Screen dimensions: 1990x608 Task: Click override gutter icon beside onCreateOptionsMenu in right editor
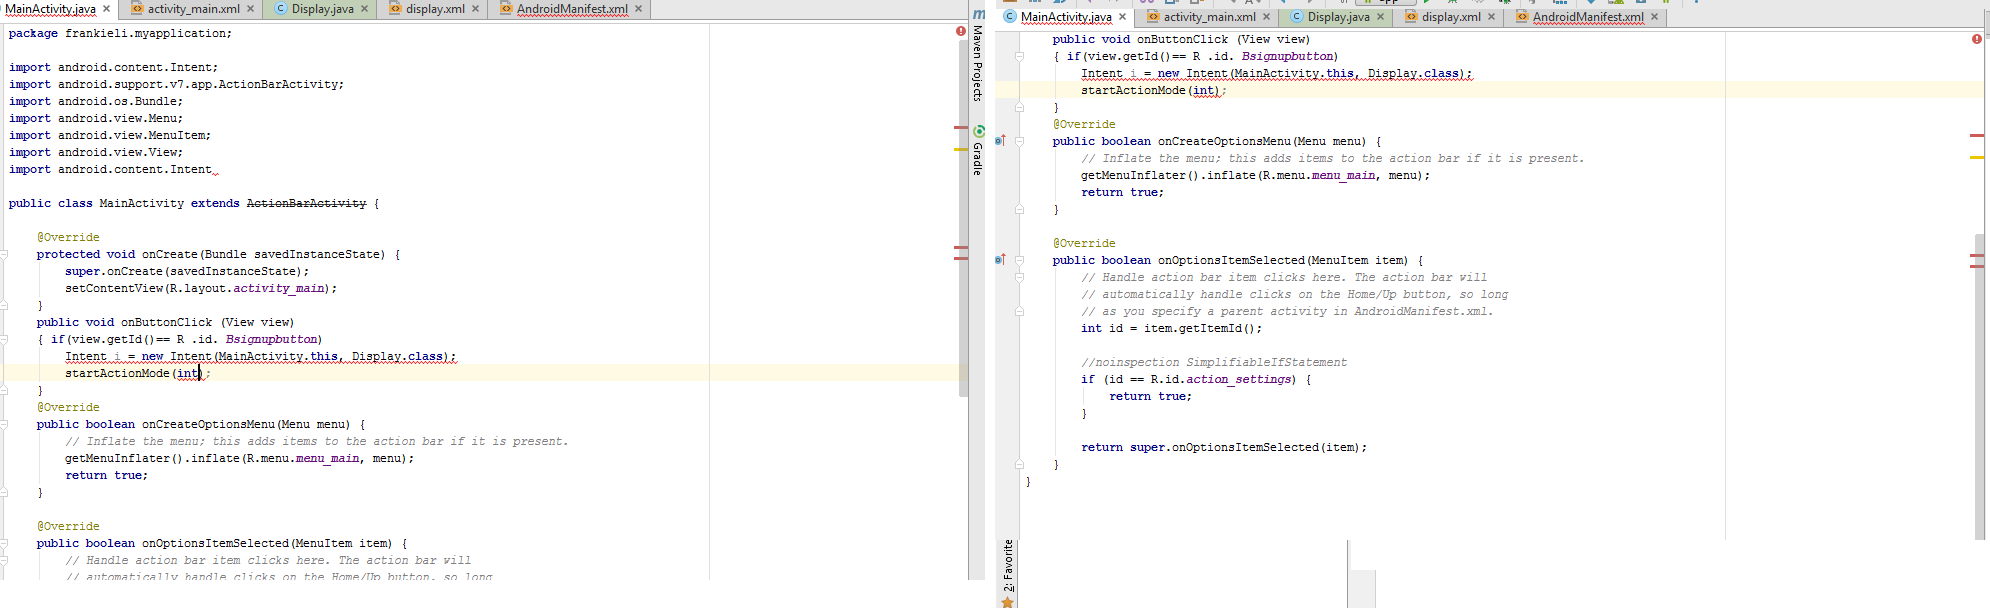(x=1000, y=141)
